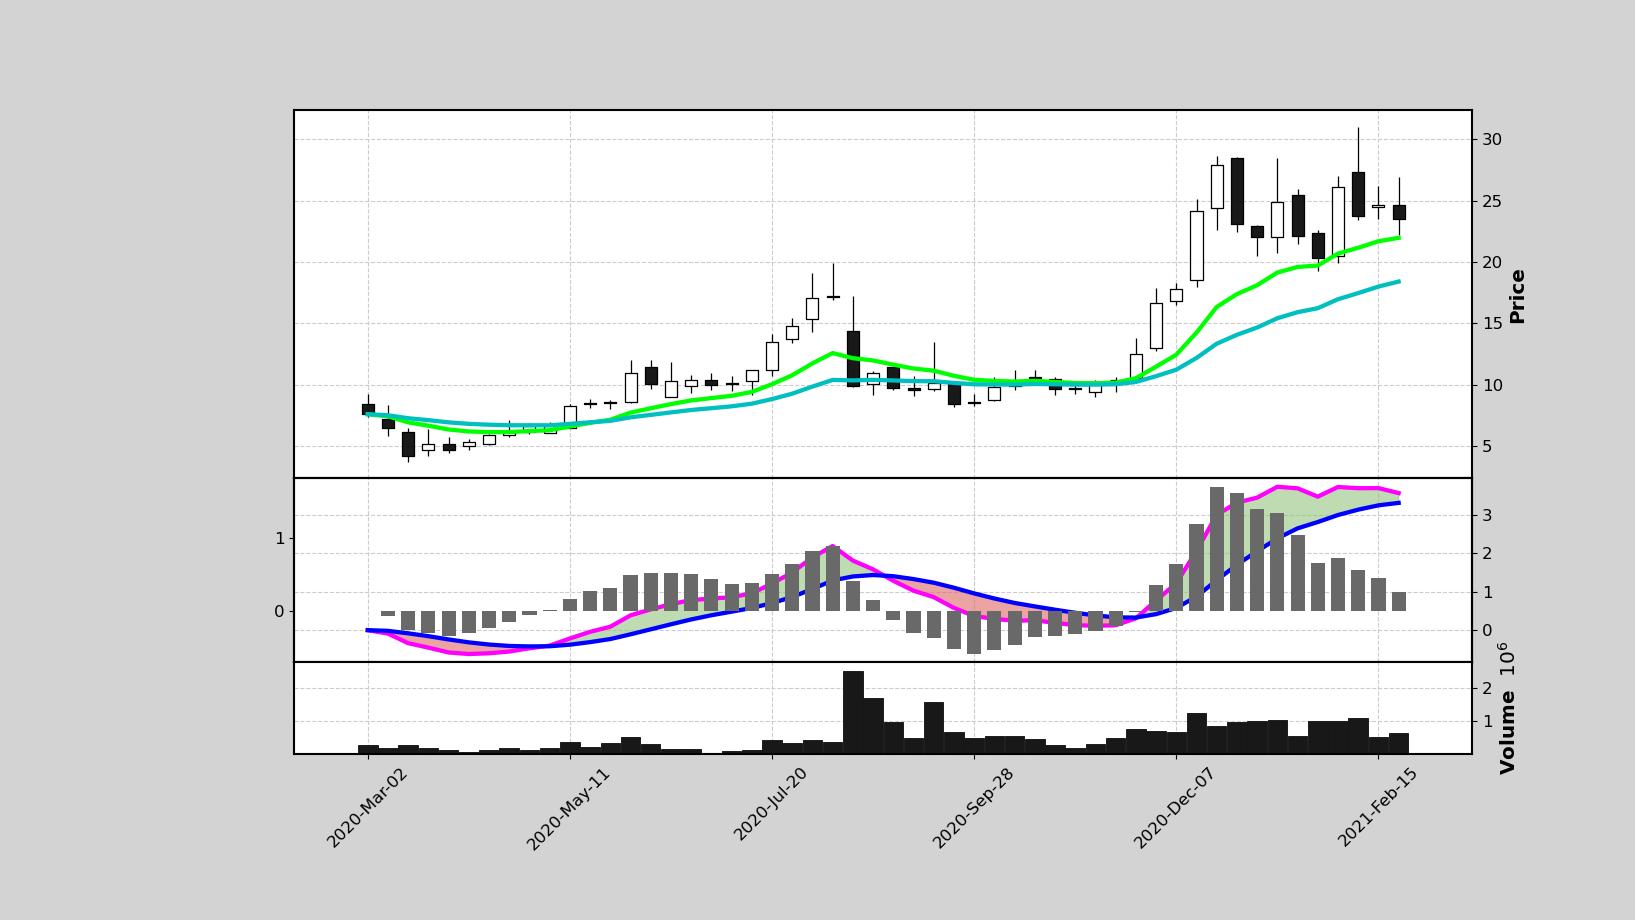The height and width of the screenshot is (920, 1635).
Task: Click the first candlestick at 2020-Mar-02
Action: tap(368, 405)
